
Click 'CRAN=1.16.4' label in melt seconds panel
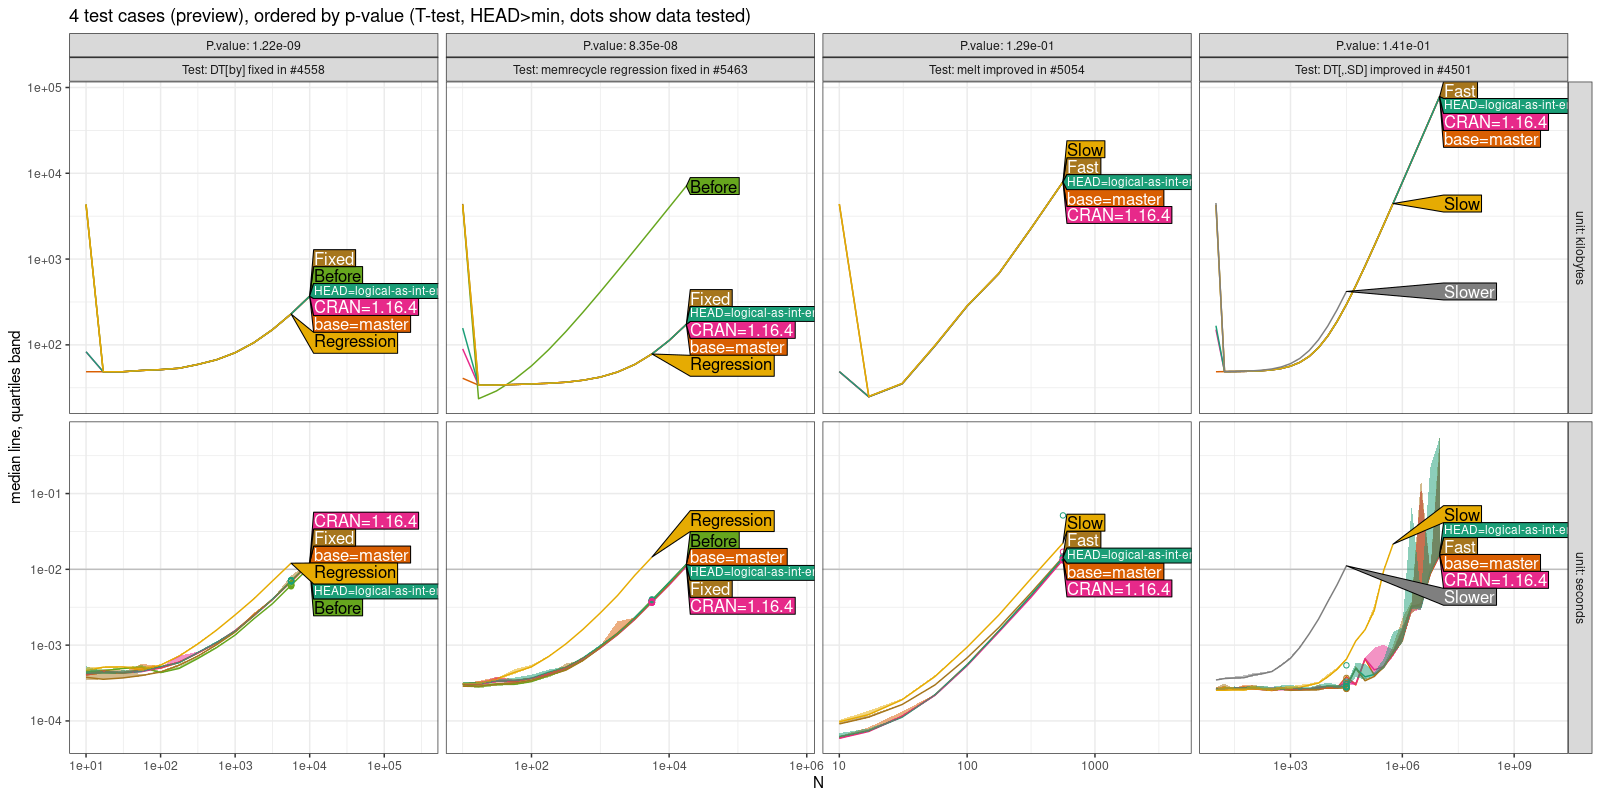(1118, 589)
